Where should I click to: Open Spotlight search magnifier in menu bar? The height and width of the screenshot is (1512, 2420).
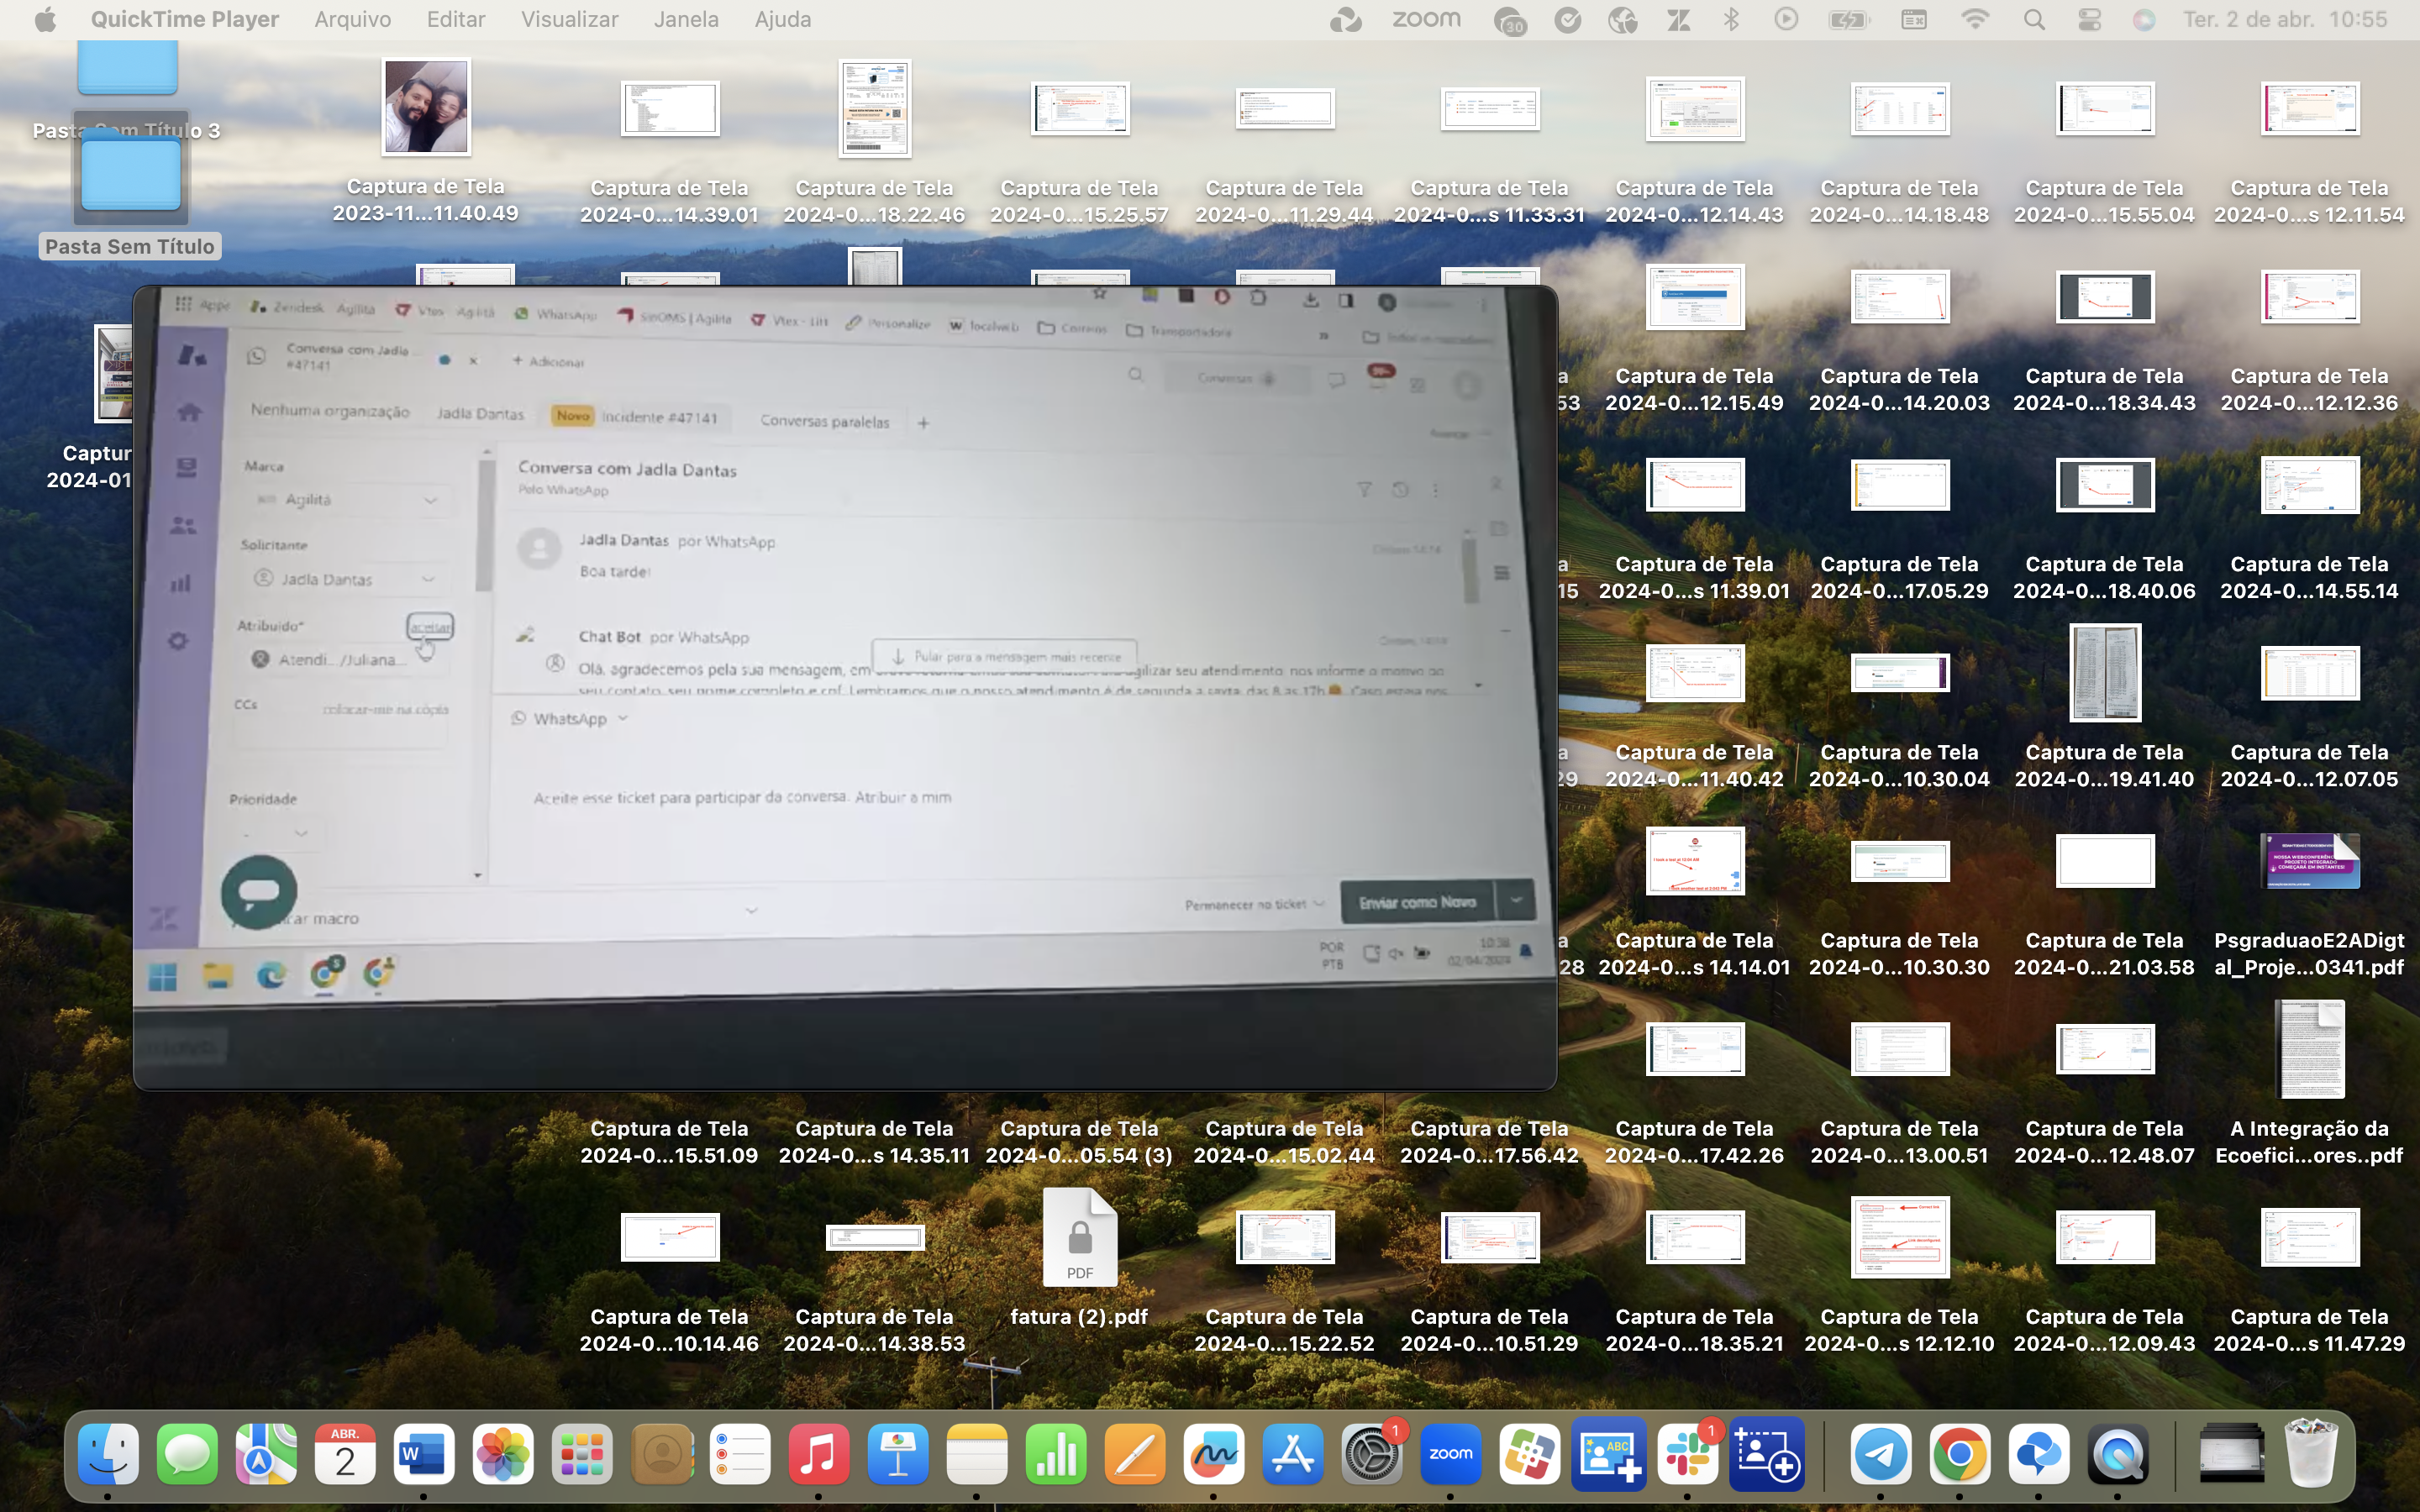point(2033,19)
